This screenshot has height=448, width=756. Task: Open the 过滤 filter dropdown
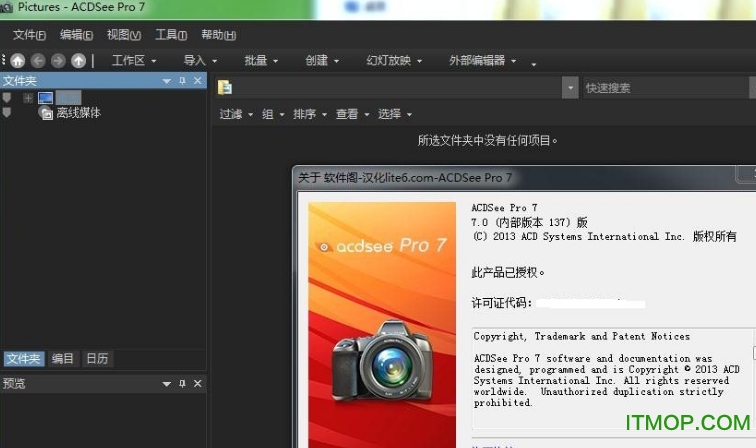236,114
